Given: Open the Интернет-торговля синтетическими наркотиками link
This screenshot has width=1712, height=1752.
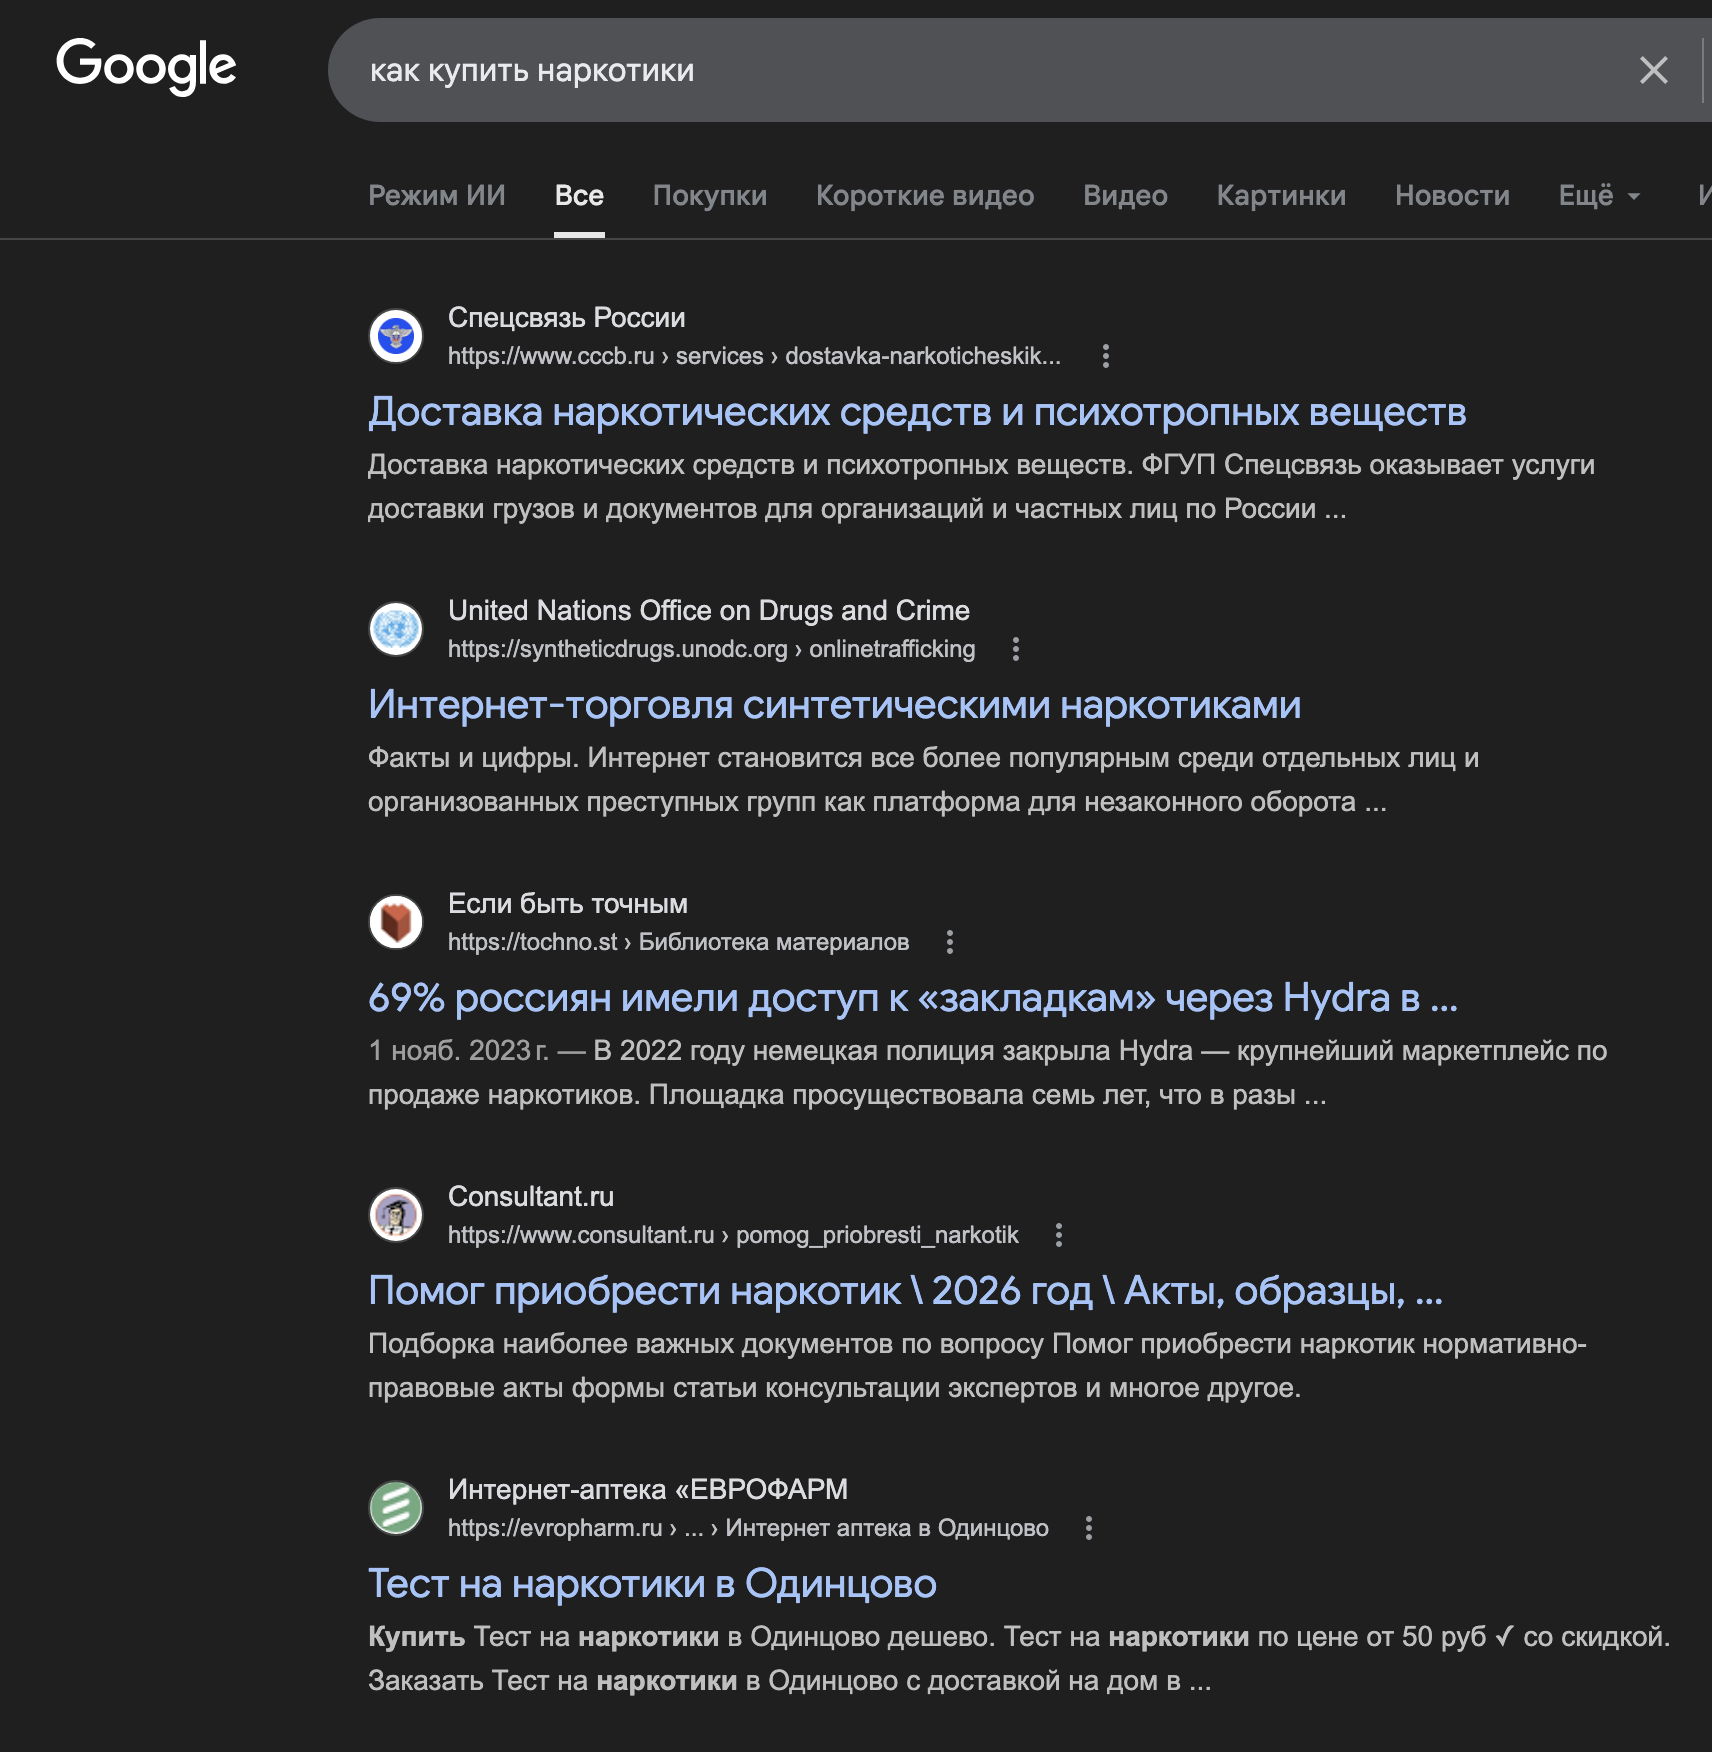Looking at the screenshot, I should [834, 705].
